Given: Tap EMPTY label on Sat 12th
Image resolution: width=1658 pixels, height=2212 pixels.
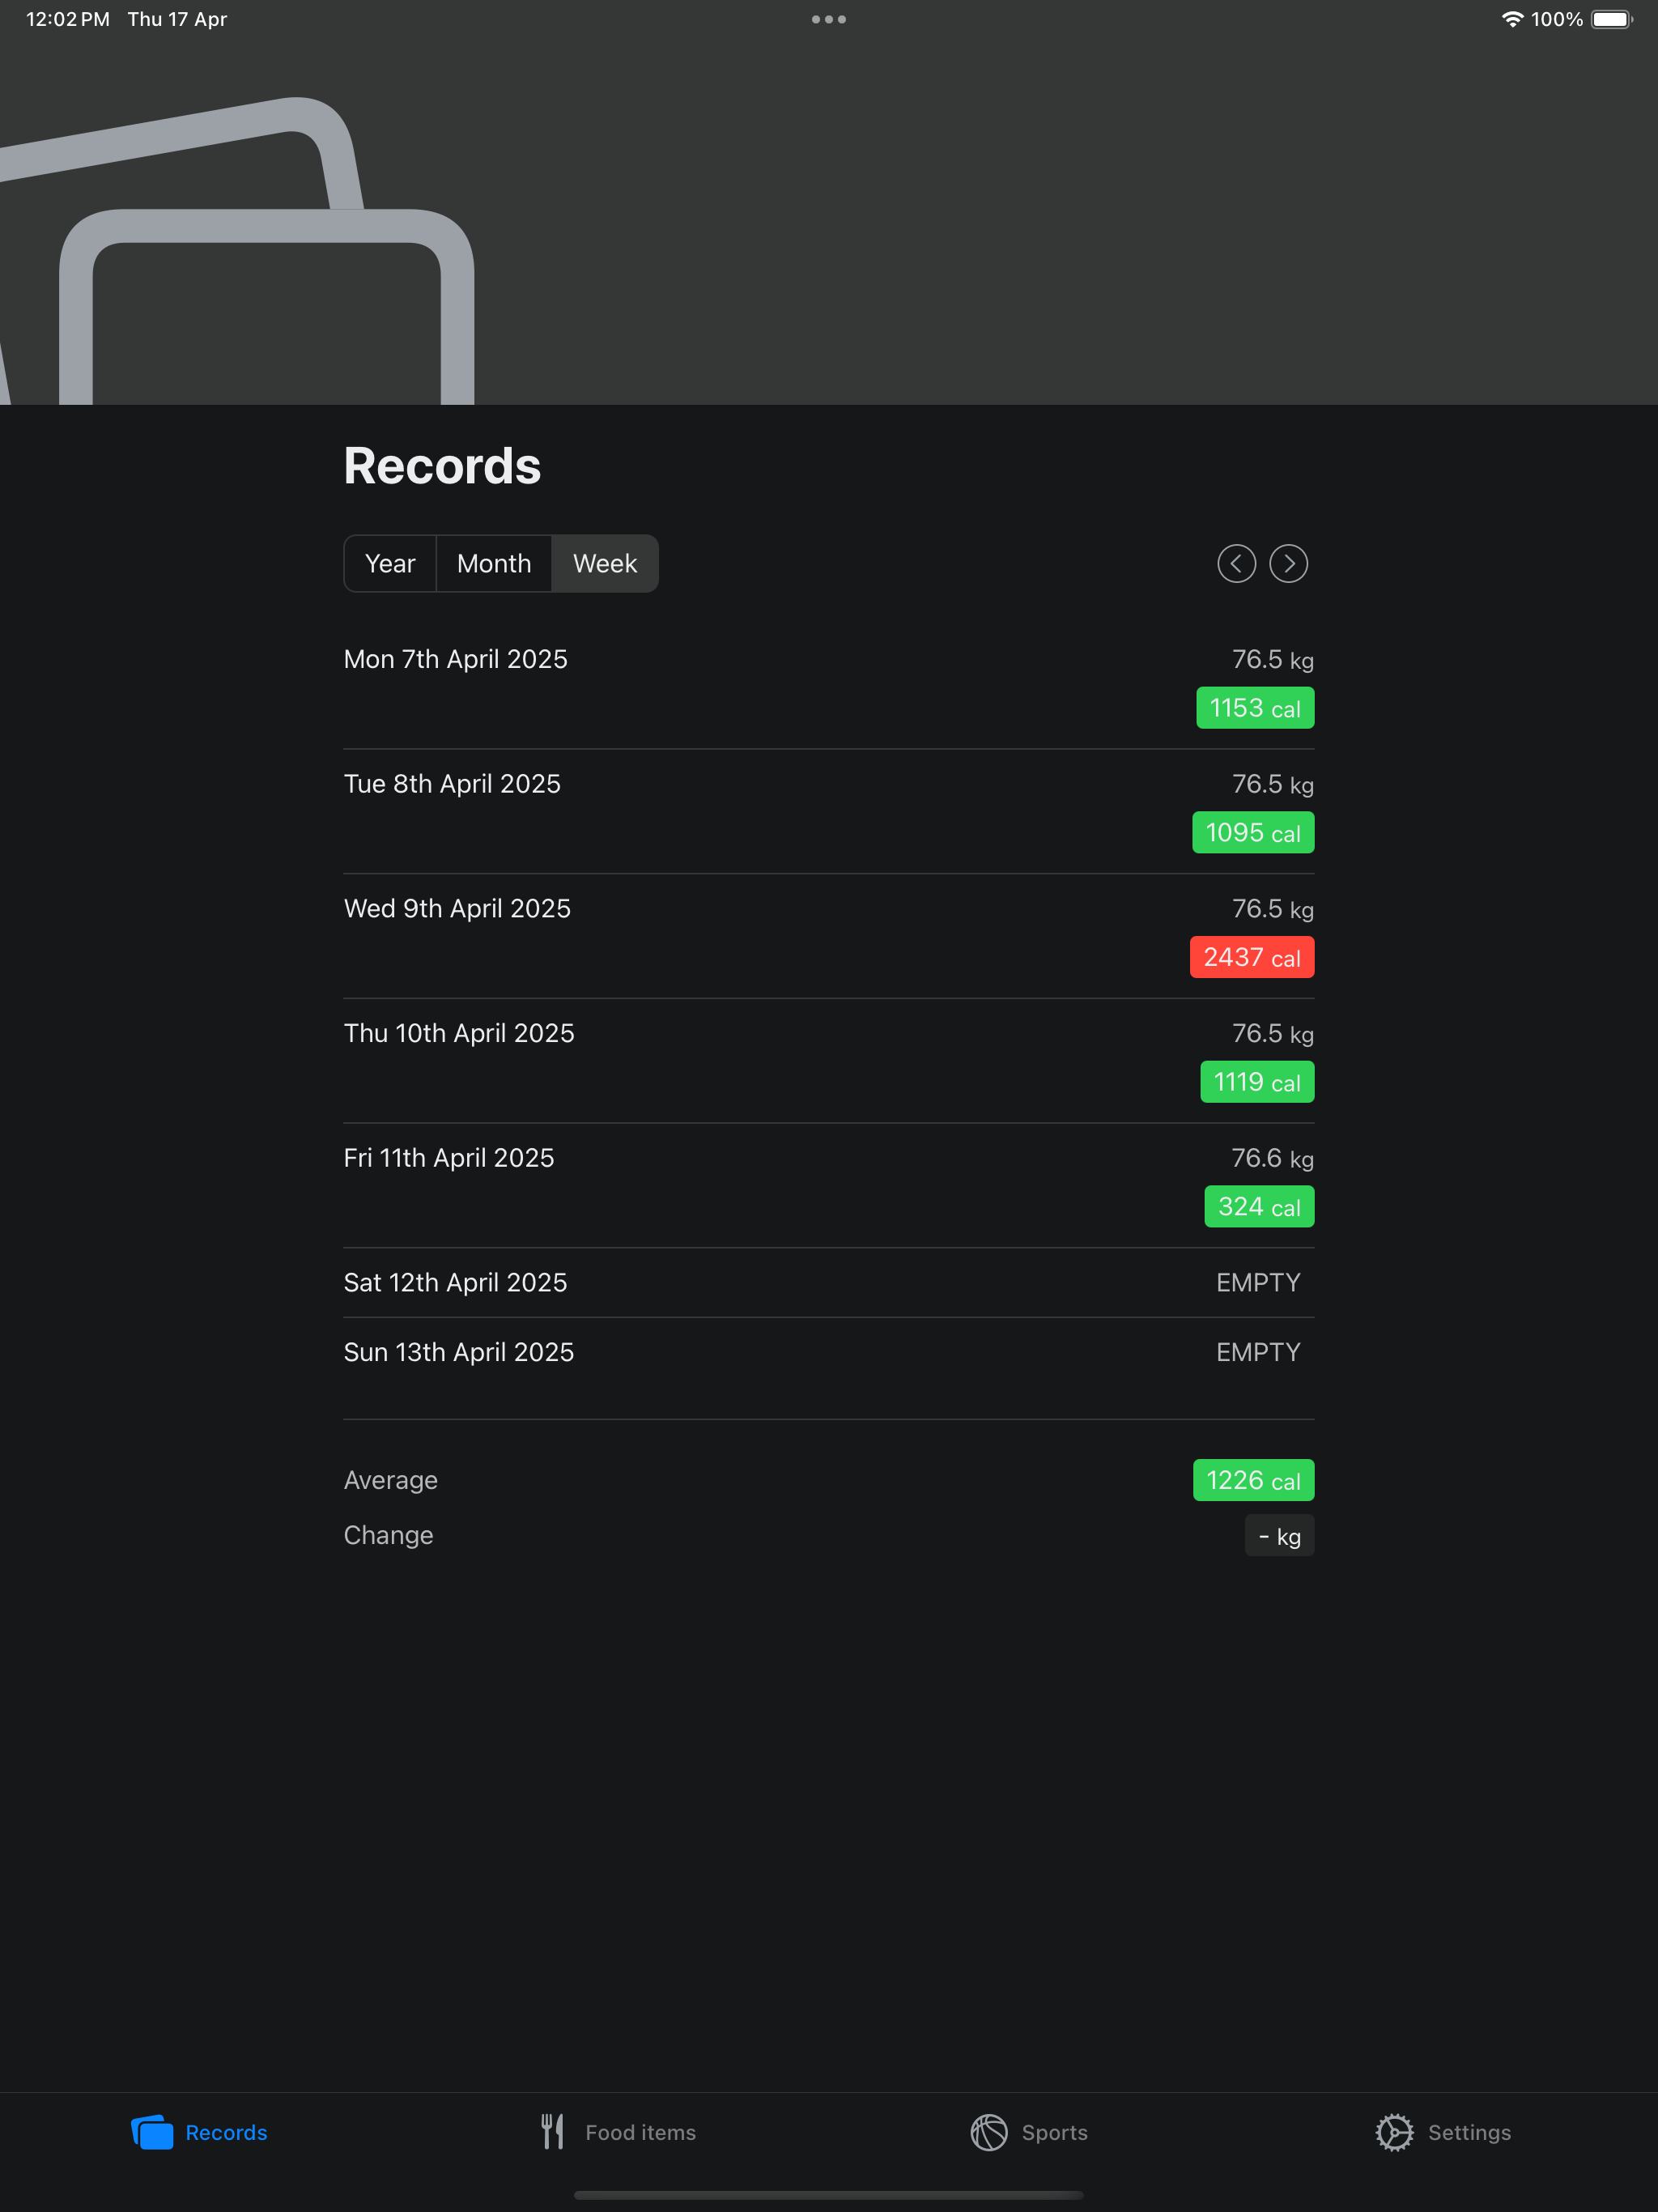Looking at the screenshot, I should (x=1258, y=1283).
